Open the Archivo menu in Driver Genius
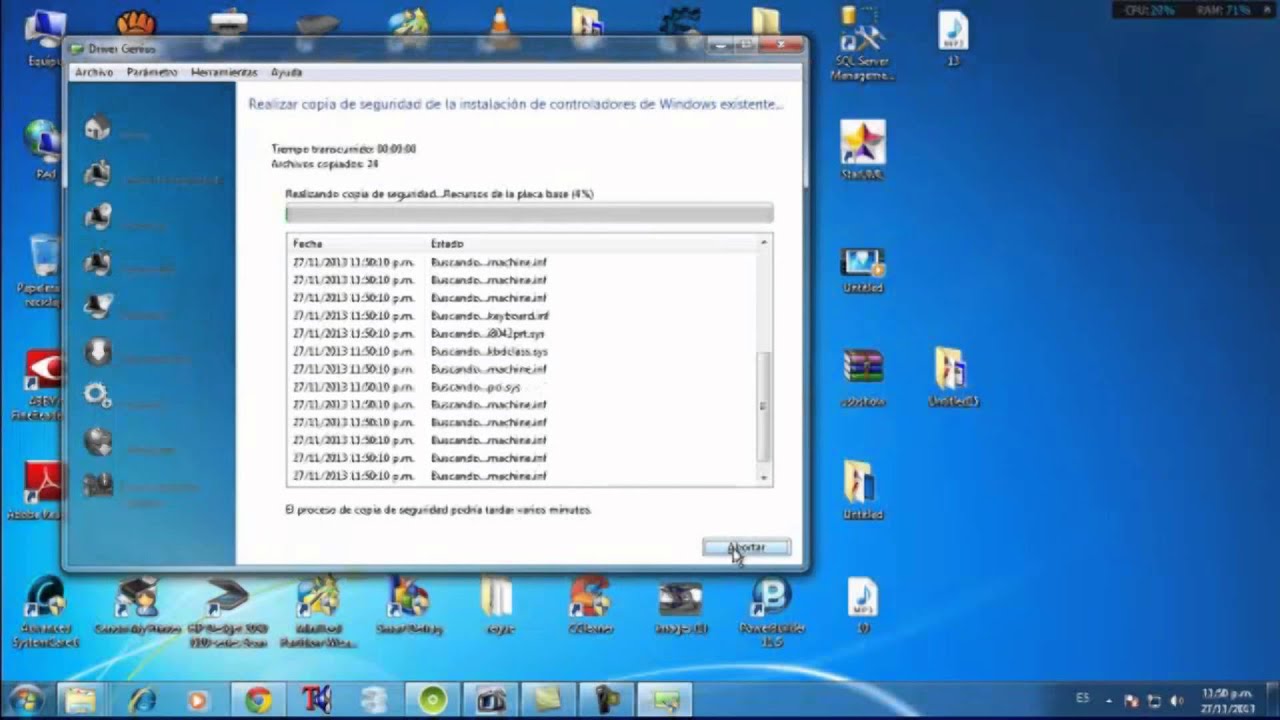Screen dimensions: 1280x720 tap(94, 73)
